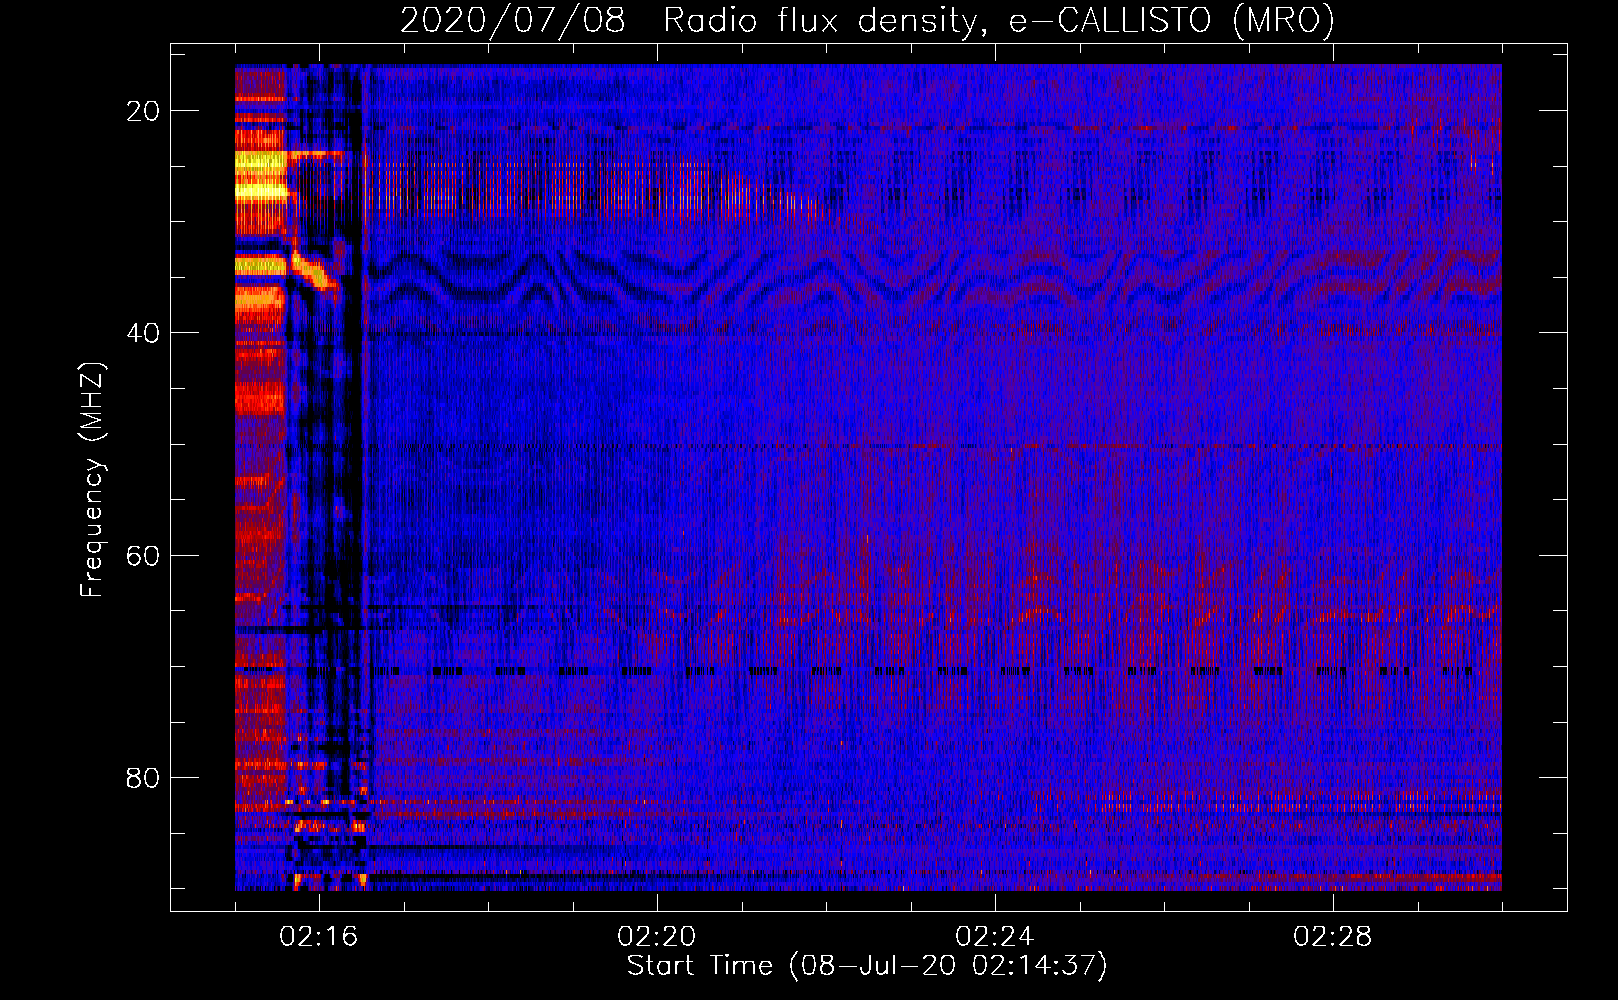The width and height of the screenshot is (1618, 1000).
Task: Select the y-axis label "Frequency (MHZ)"
Action: coord(92,480)
